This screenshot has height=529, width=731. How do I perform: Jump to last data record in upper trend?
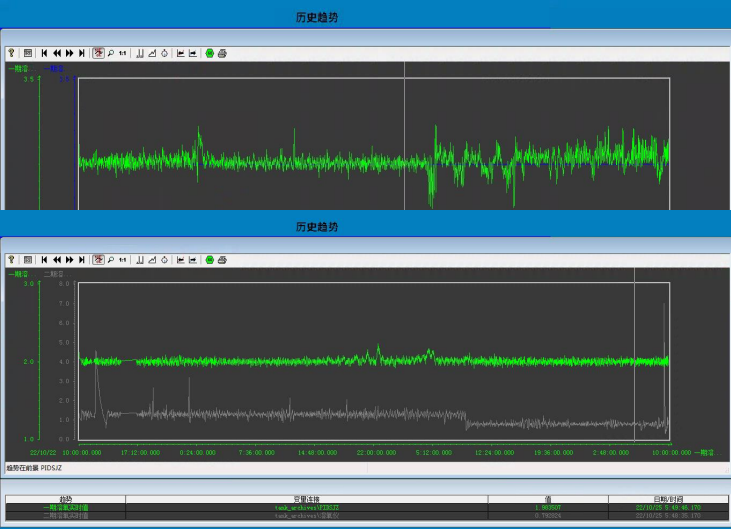click(82, 53)
